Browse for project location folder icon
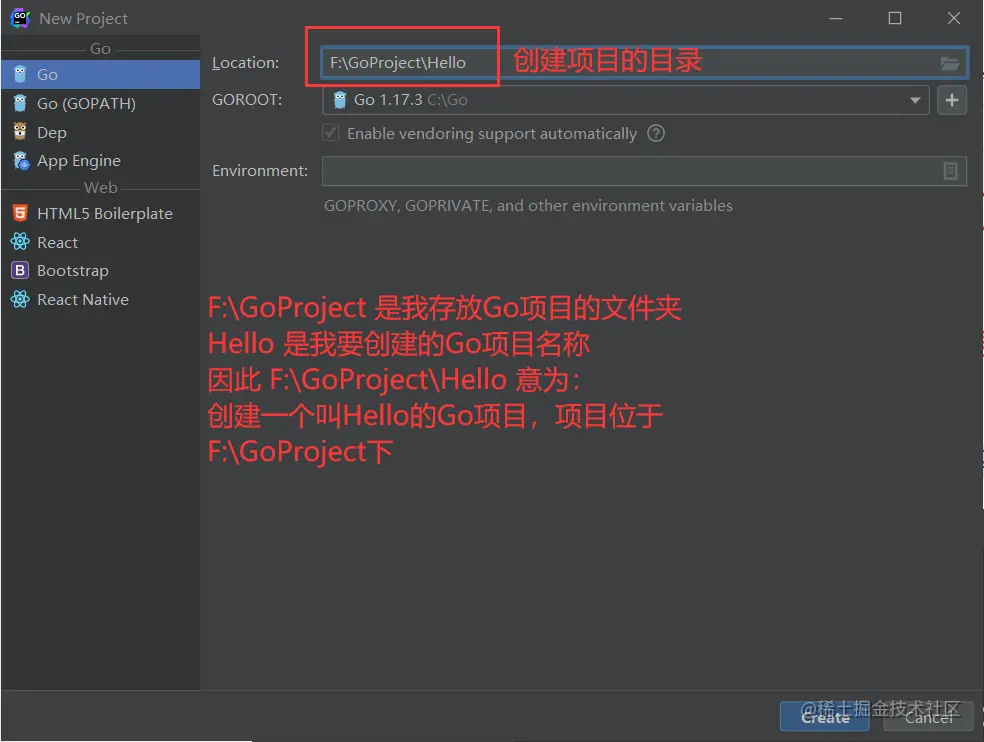This screenshot has height=742, width=984. [949, 63]
